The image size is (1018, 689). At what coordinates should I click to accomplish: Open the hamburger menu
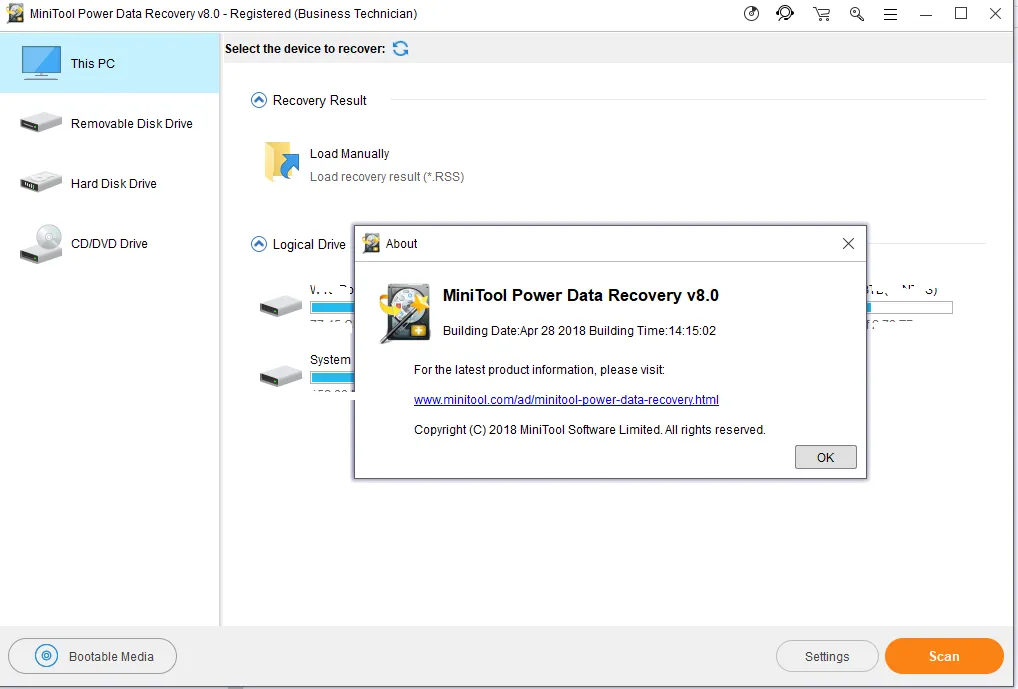[x=891, y=14]
